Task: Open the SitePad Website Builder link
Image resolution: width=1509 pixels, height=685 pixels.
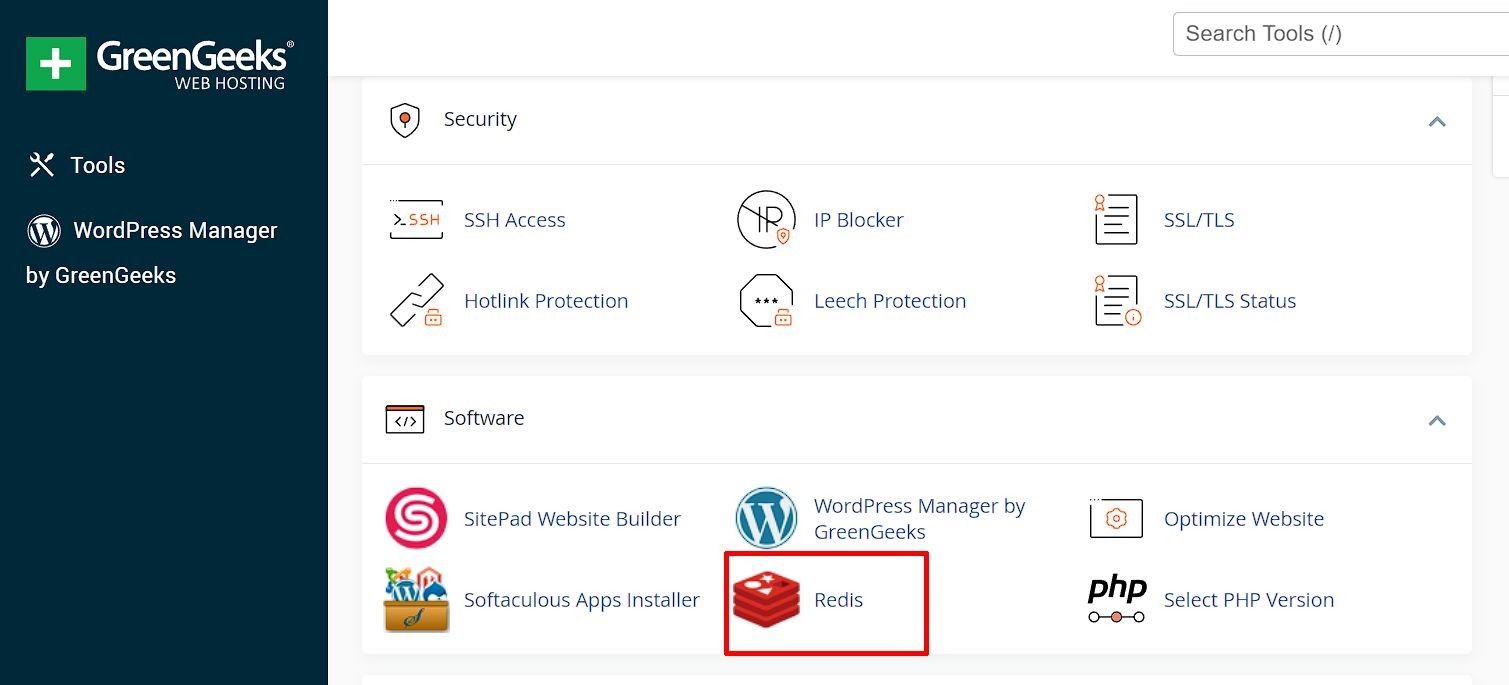Action: [x=572, y=519]
